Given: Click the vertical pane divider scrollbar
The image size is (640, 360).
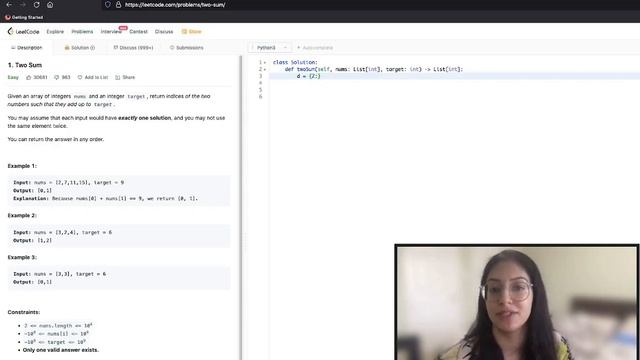Looking at the screenshot, I should point(241,207).
